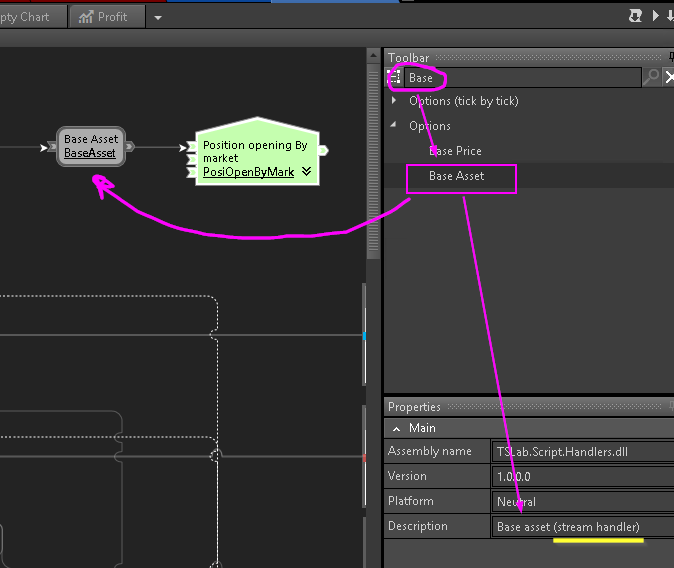Viewport: 674px width, 568px height.
Task: Clear the Toolbar search with the X icon
Action: click(669, 77)
